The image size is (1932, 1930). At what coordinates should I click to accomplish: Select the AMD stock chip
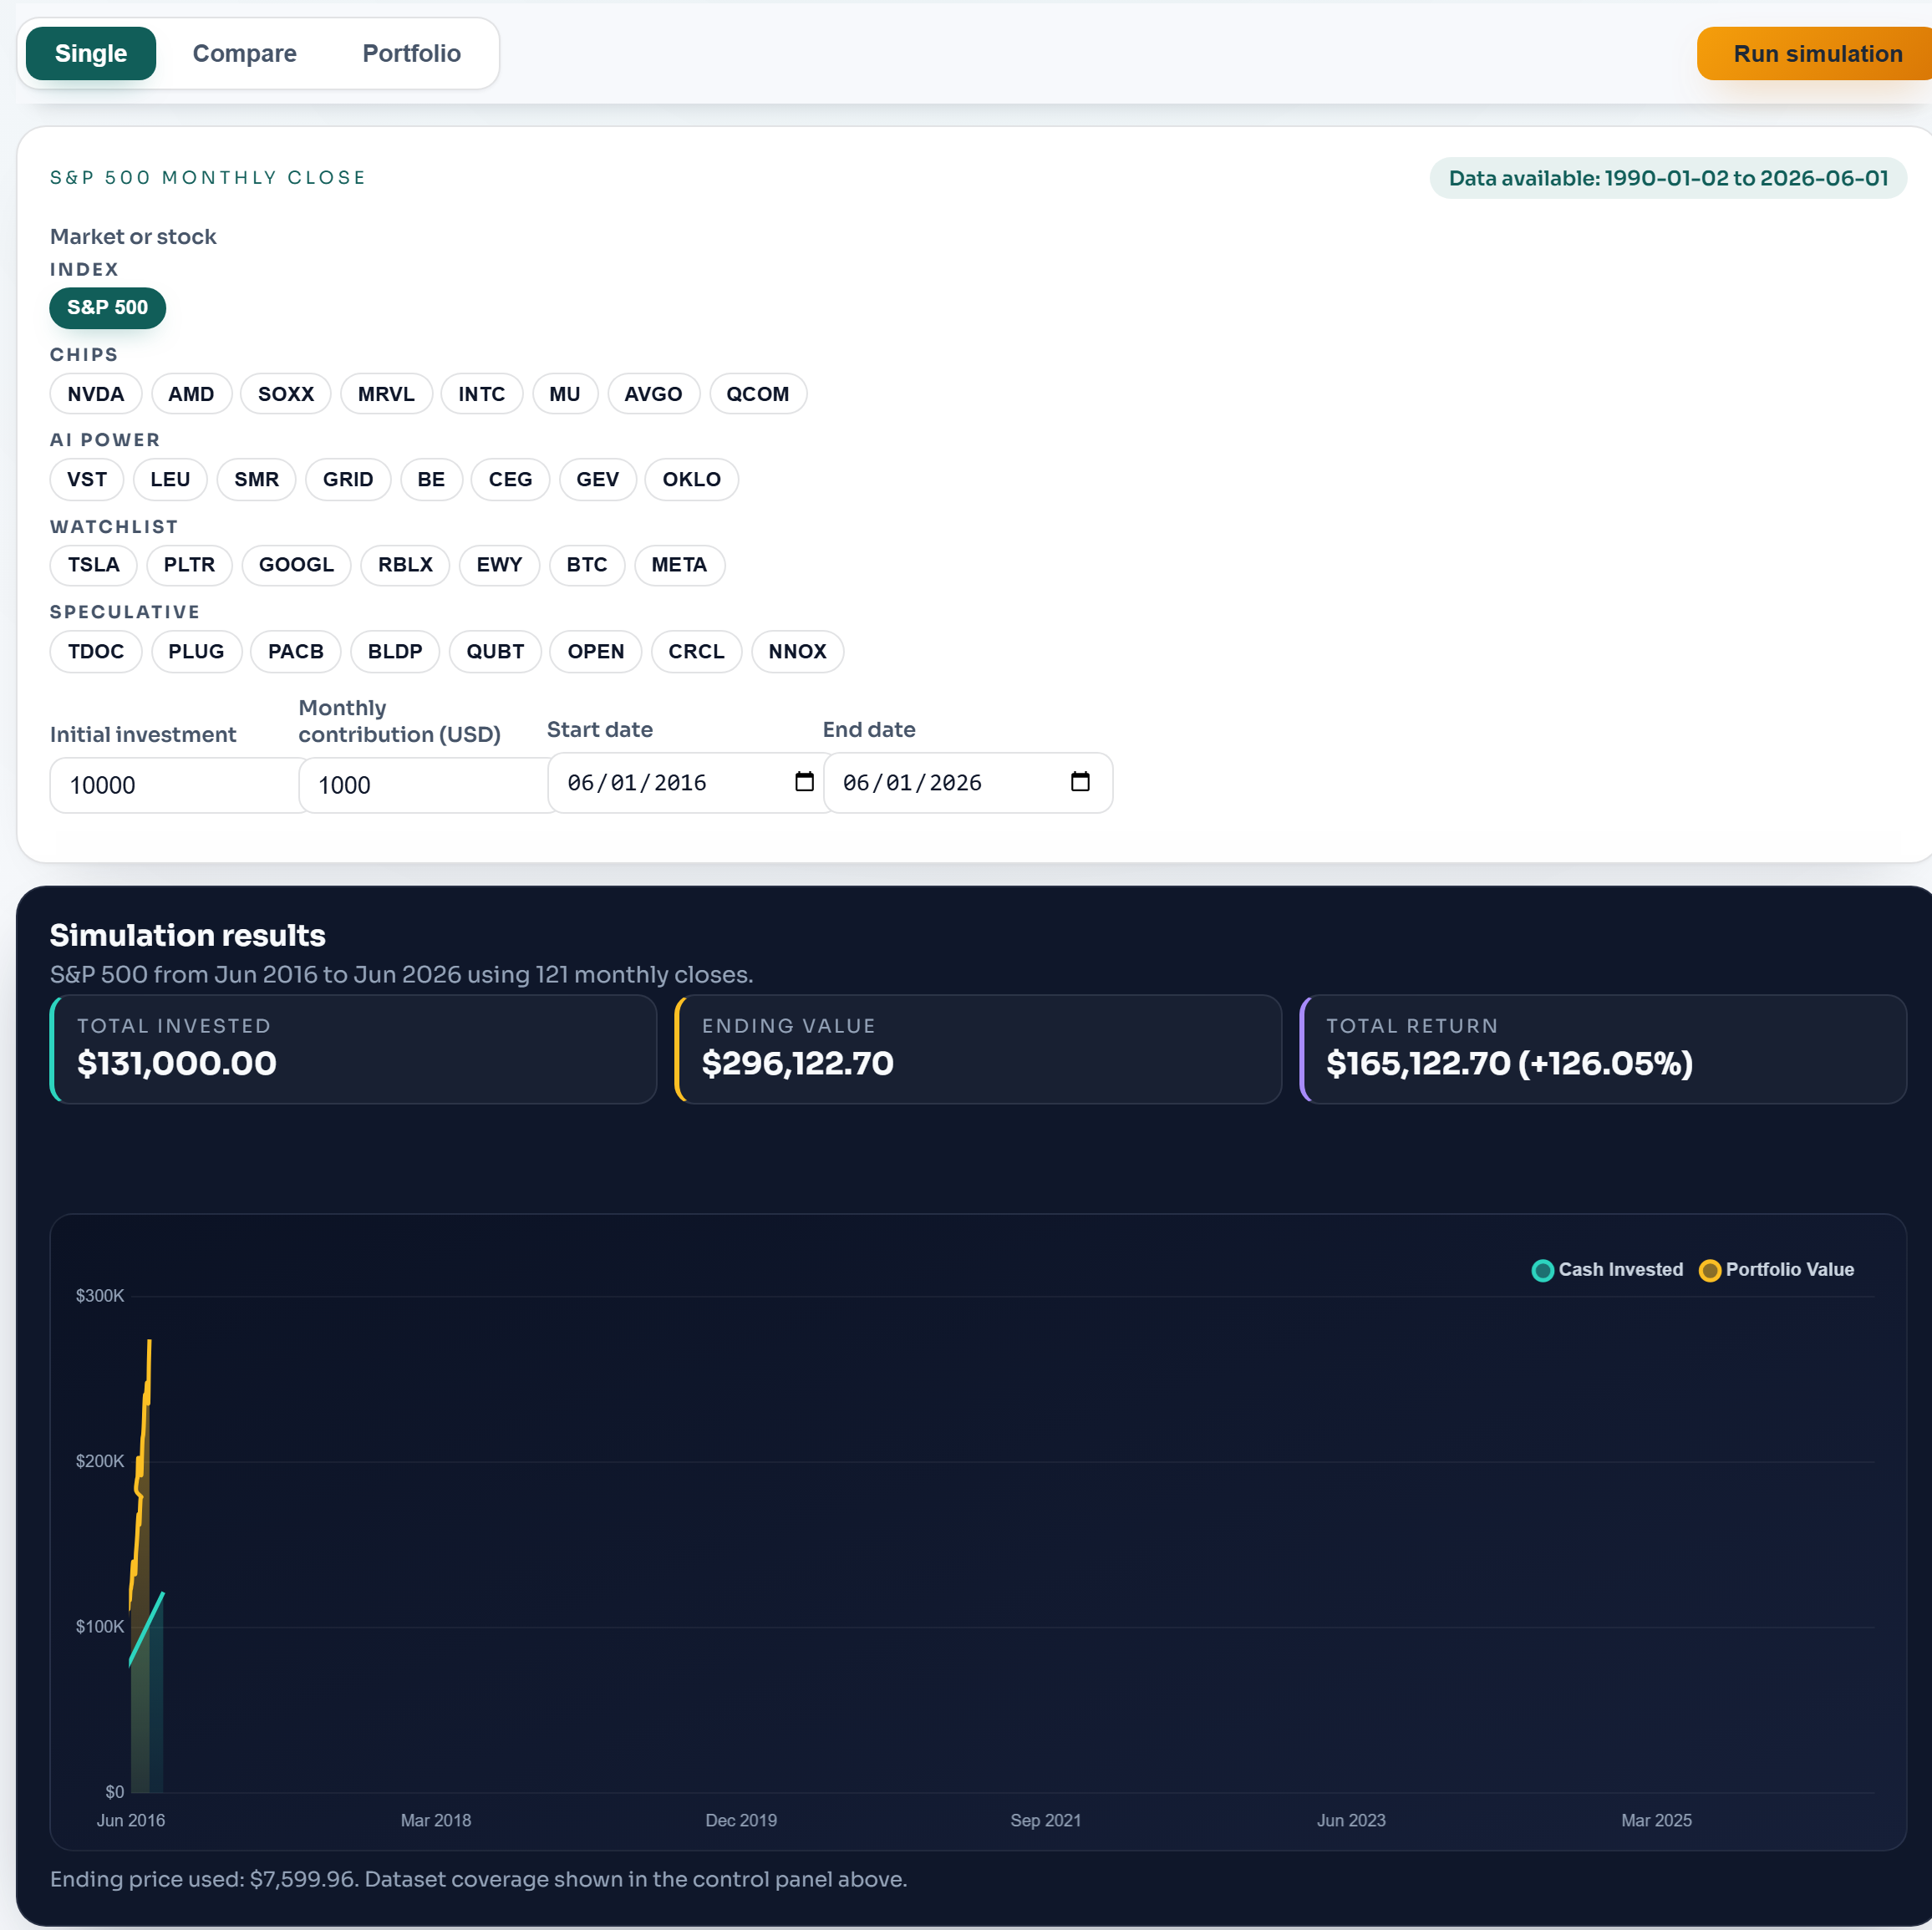pyautogui.click(x=191, y=394)
